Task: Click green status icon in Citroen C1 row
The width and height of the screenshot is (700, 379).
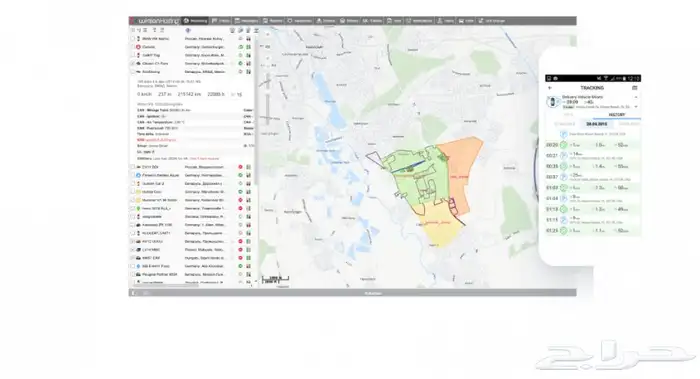Action: [x=240, y=63]
